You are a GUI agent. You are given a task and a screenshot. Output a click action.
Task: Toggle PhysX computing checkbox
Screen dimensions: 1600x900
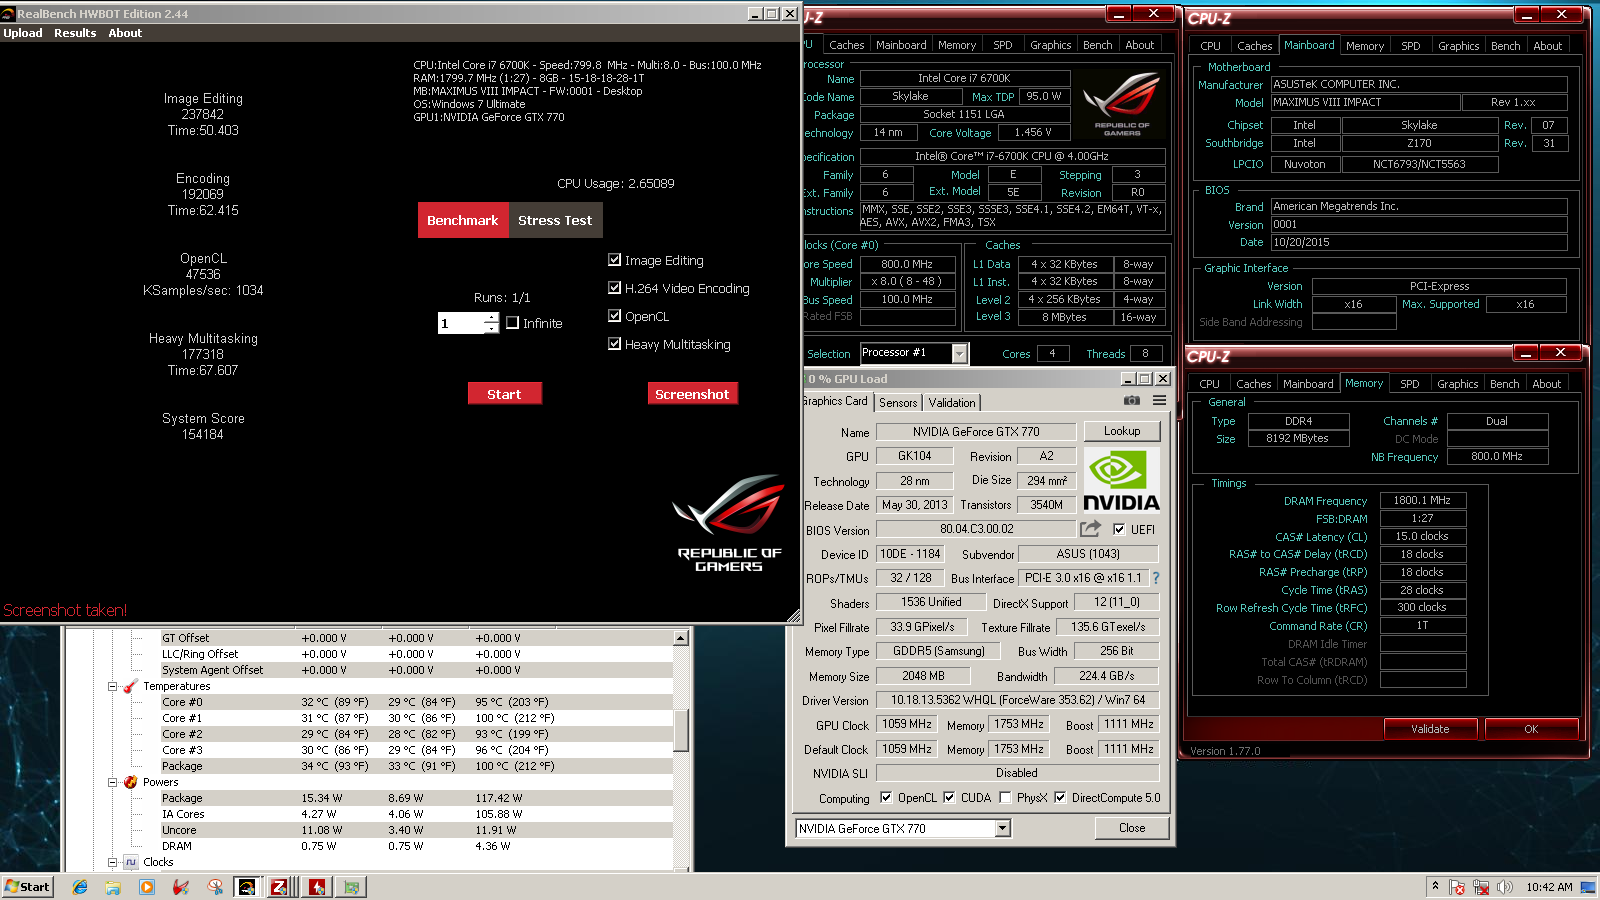tap(1005, 798)
